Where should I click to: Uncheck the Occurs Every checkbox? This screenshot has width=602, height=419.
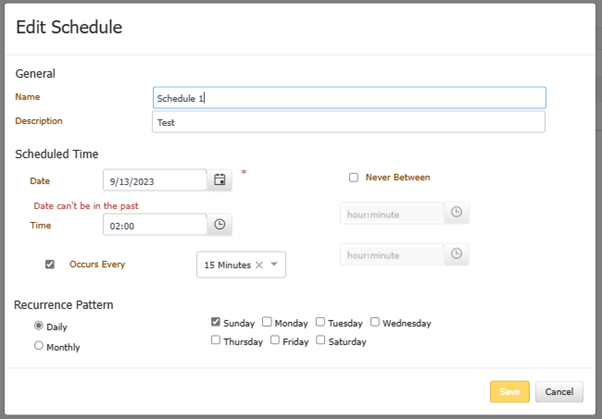tap(50, 264)
